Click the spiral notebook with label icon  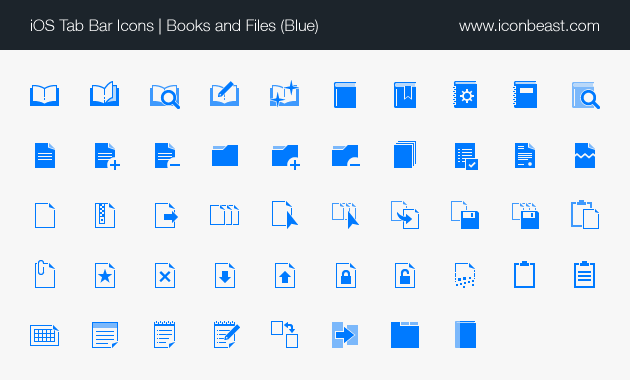coord(525,95)
